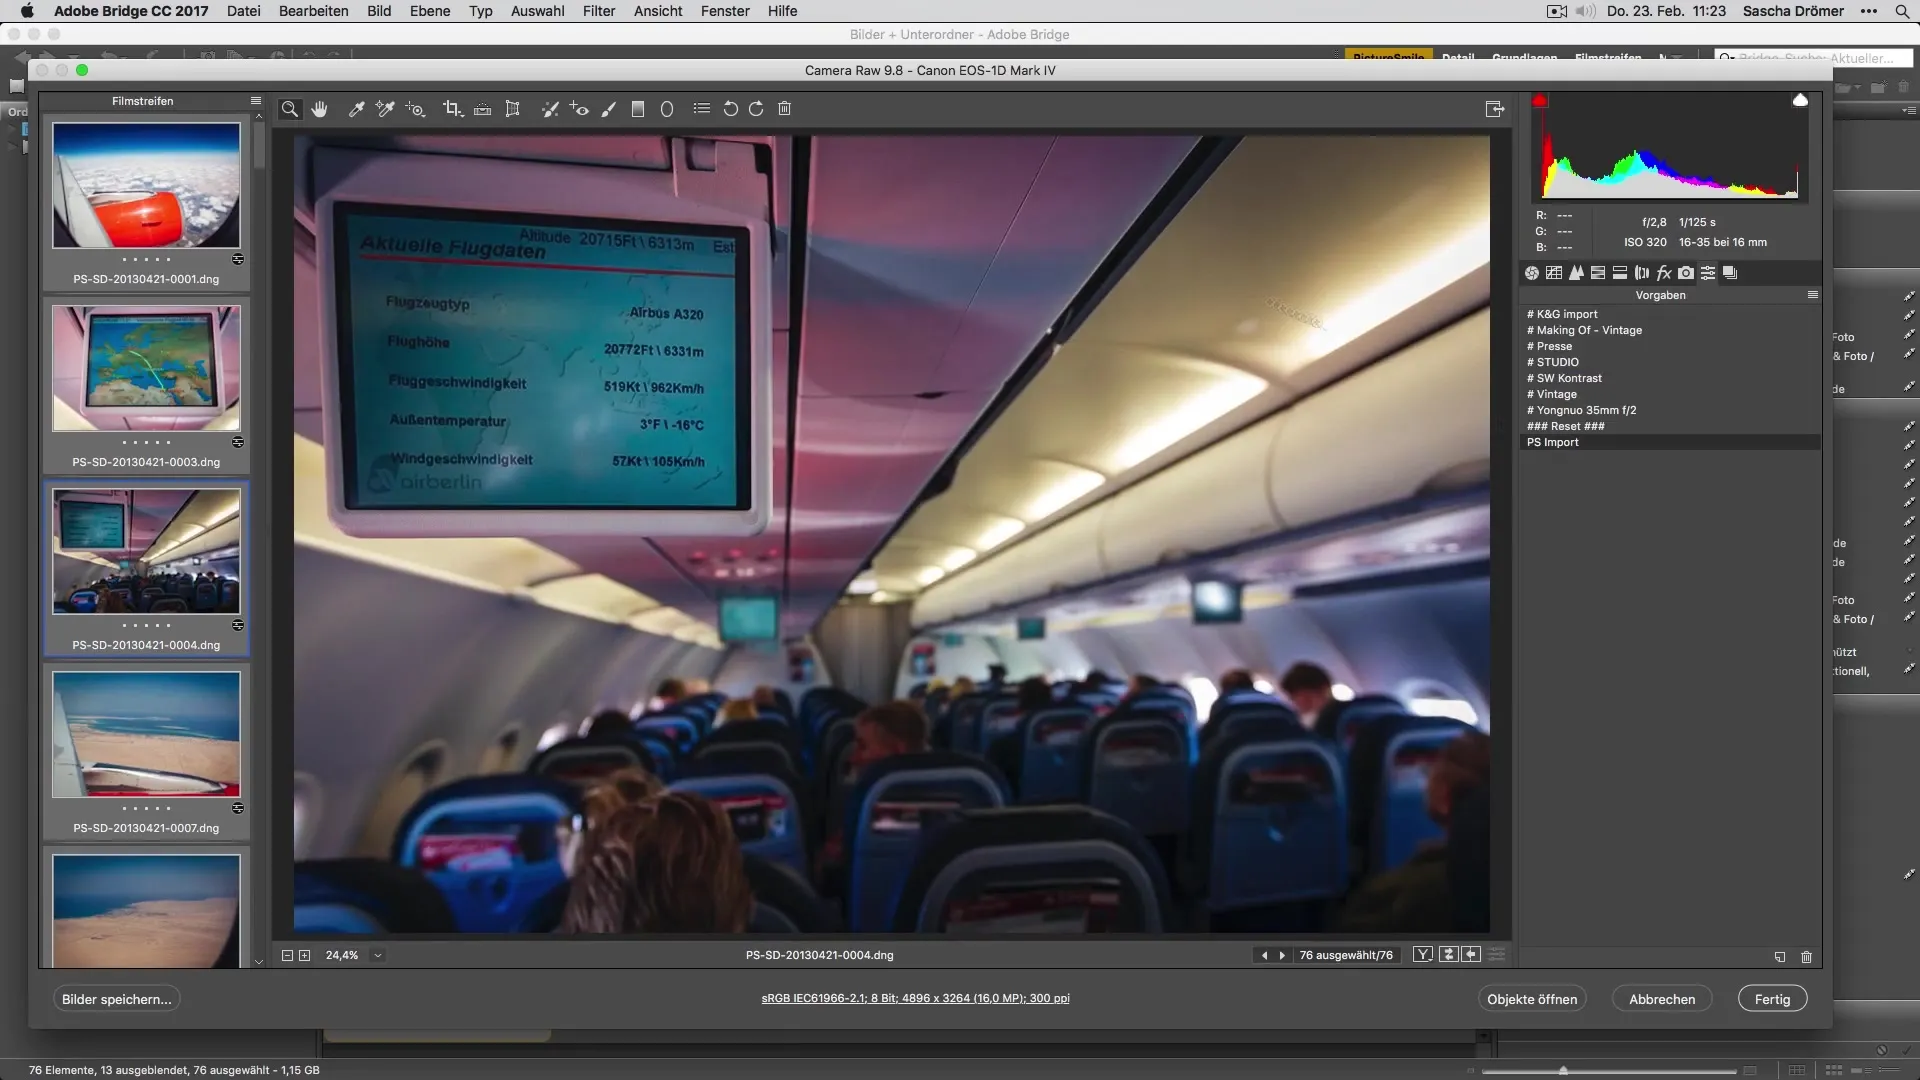1920x1080 pixels.
Task: Copy current settings to before
Action: [x=1471, y=955]
